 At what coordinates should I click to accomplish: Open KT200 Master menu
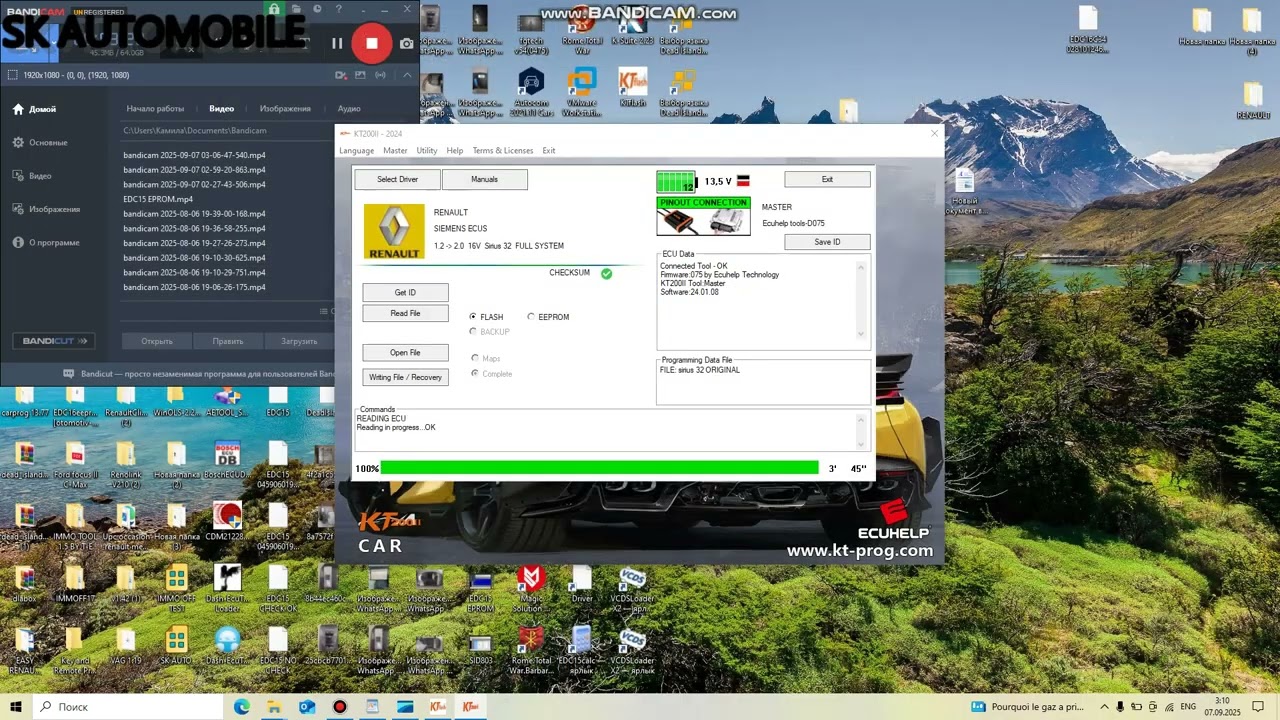(395, 151)
